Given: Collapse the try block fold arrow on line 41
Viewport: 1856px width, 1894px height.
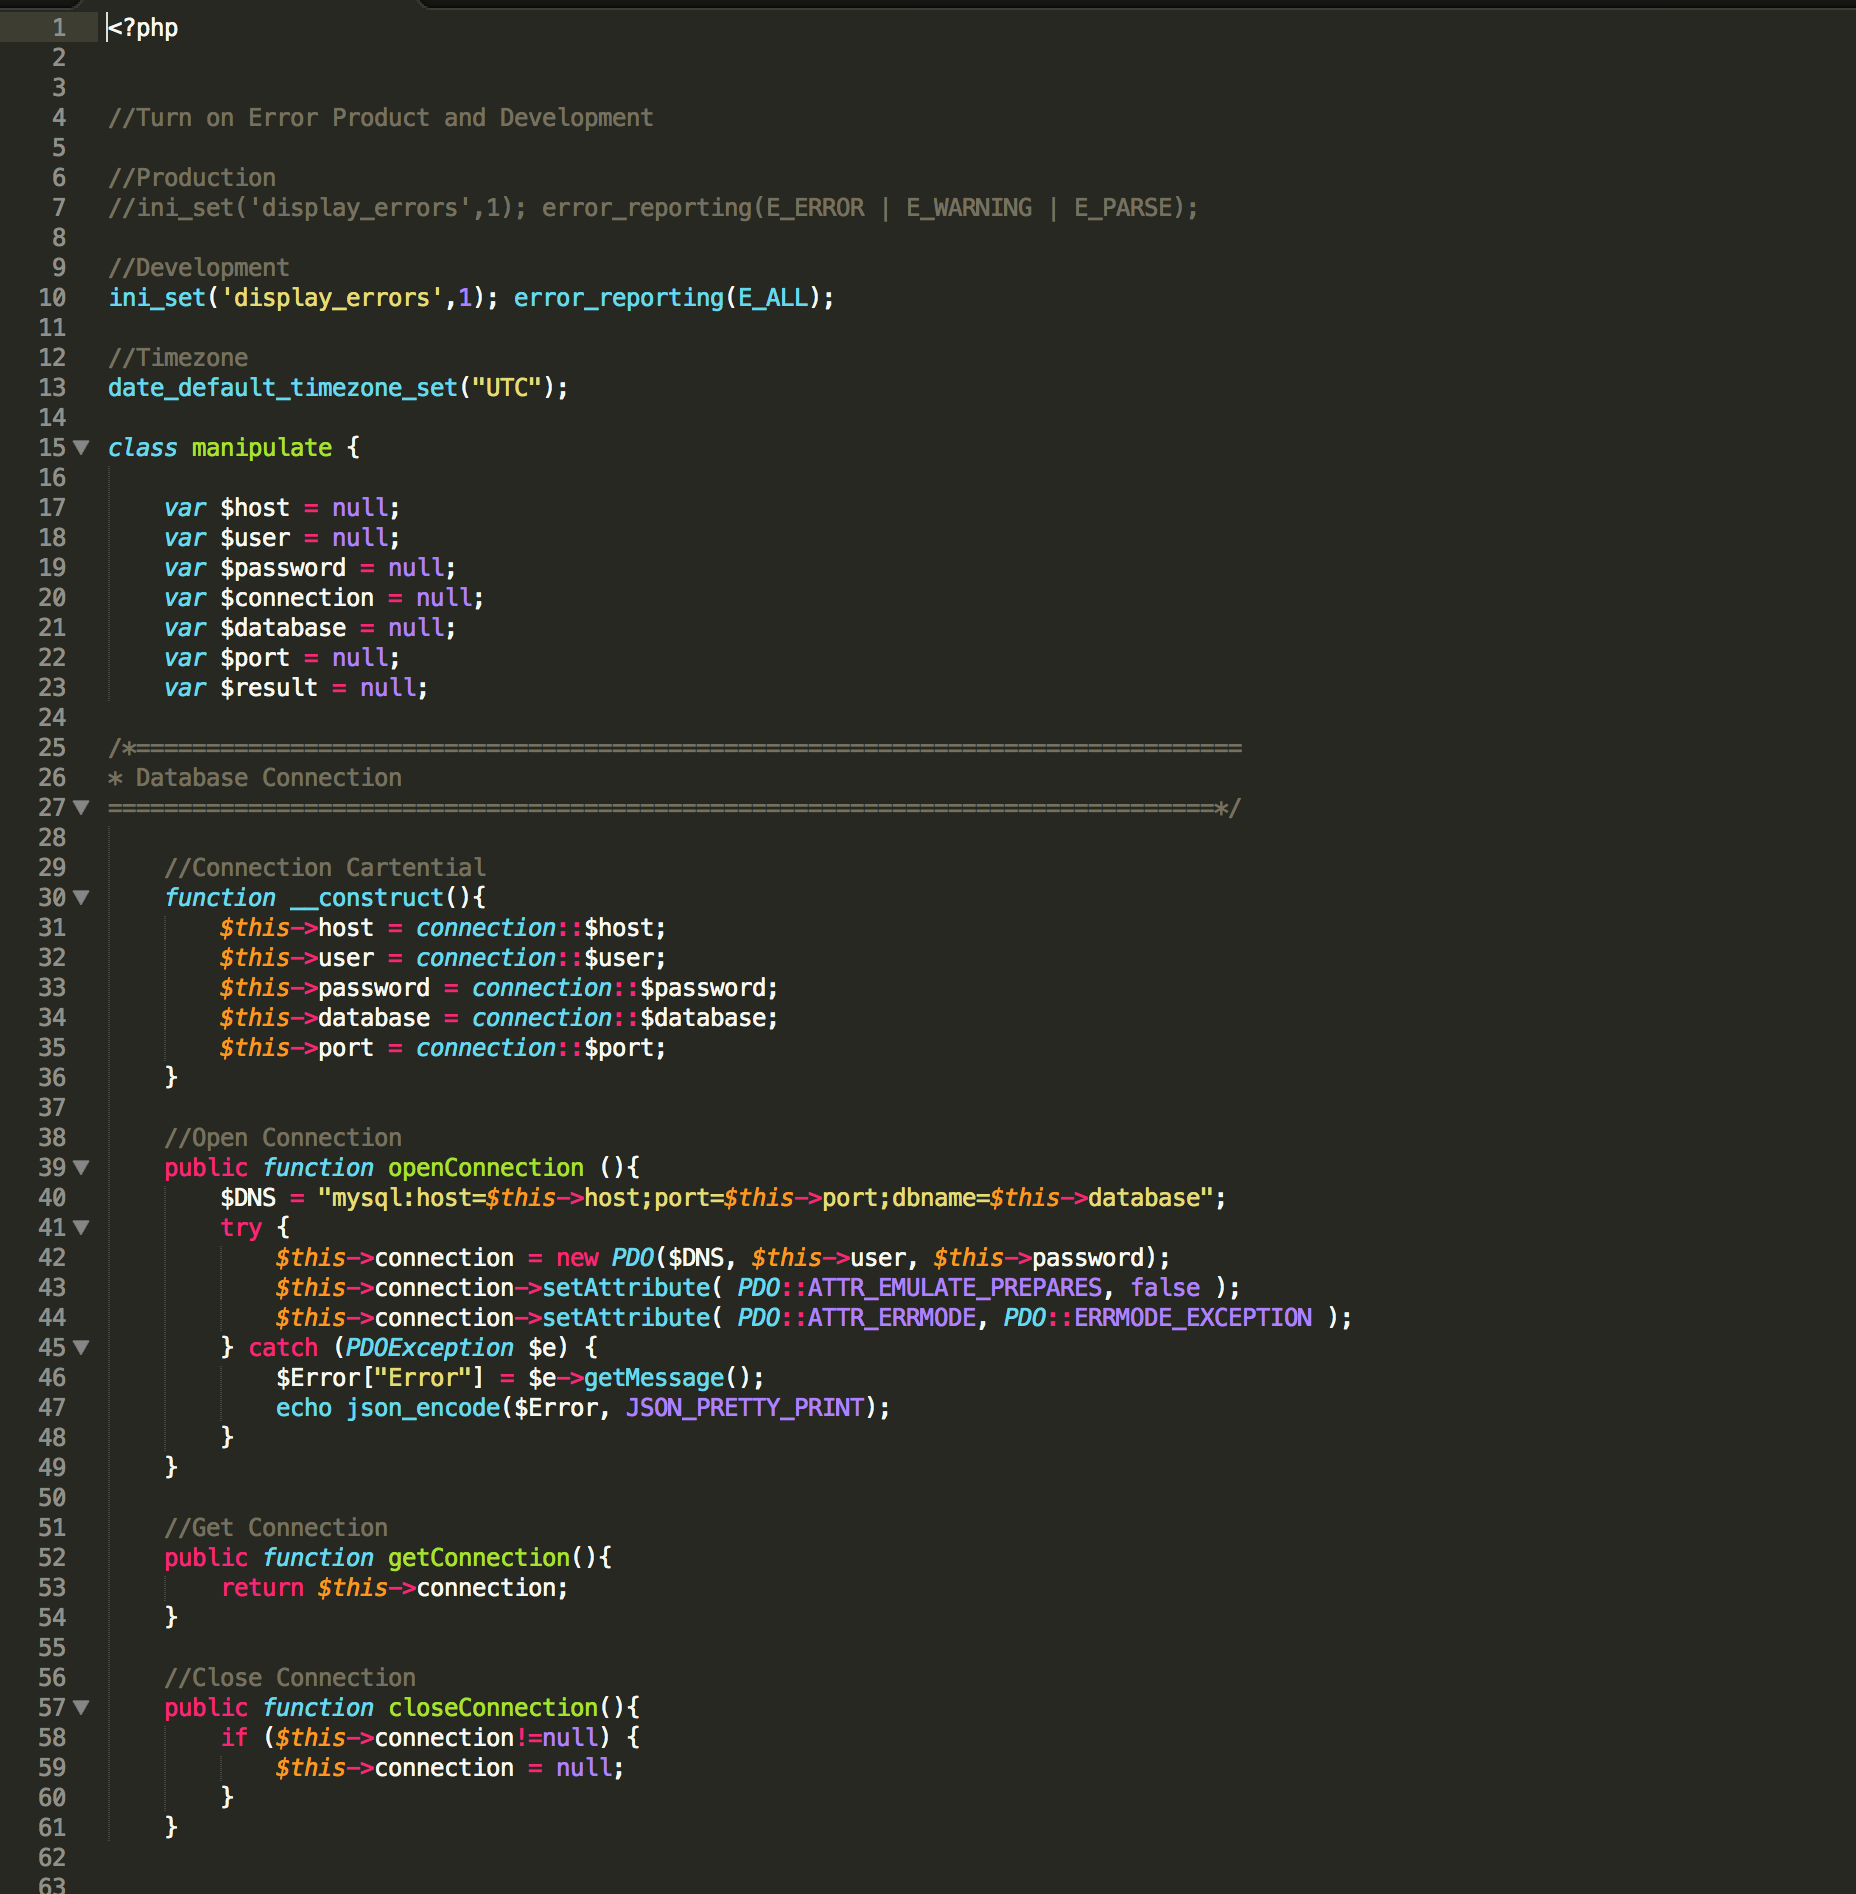Looking at the screenshot, I should pos(81,1227).
